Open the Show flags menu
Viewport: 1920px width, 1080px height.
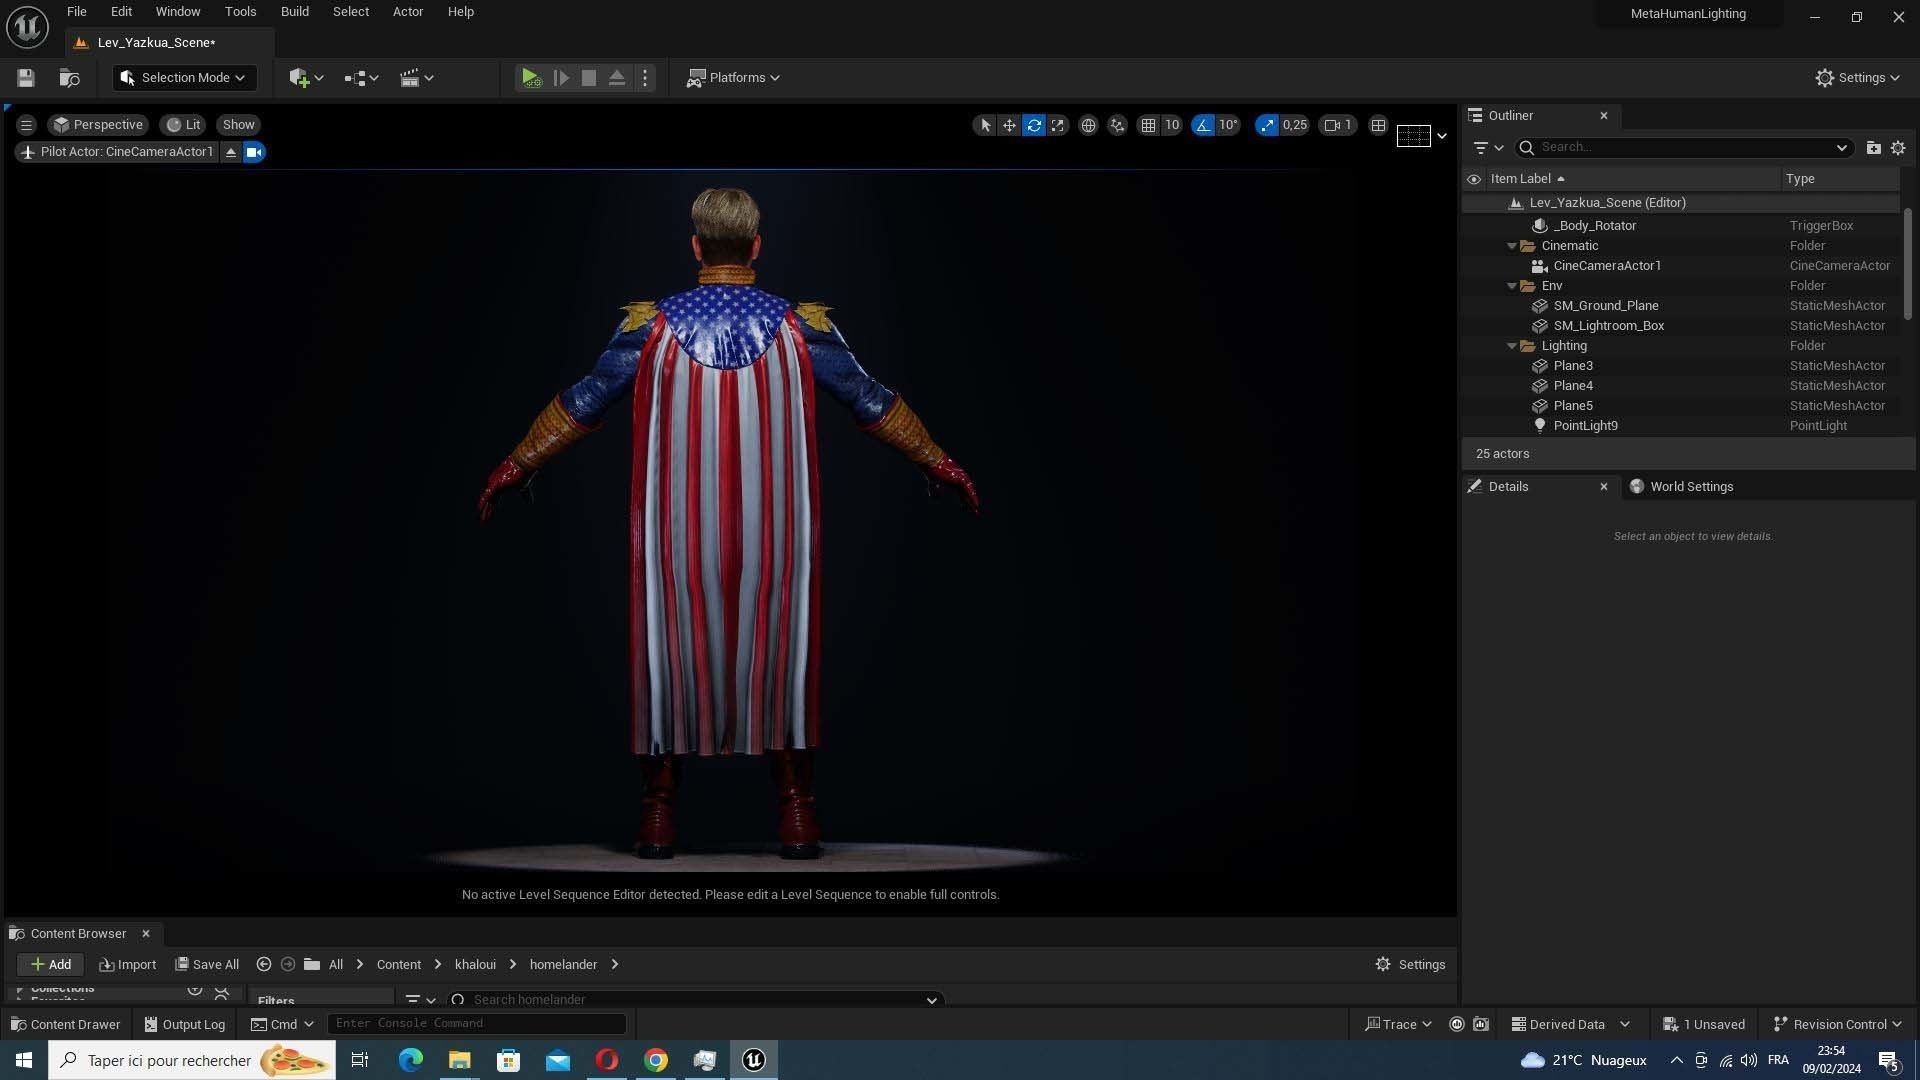[238, 125]
